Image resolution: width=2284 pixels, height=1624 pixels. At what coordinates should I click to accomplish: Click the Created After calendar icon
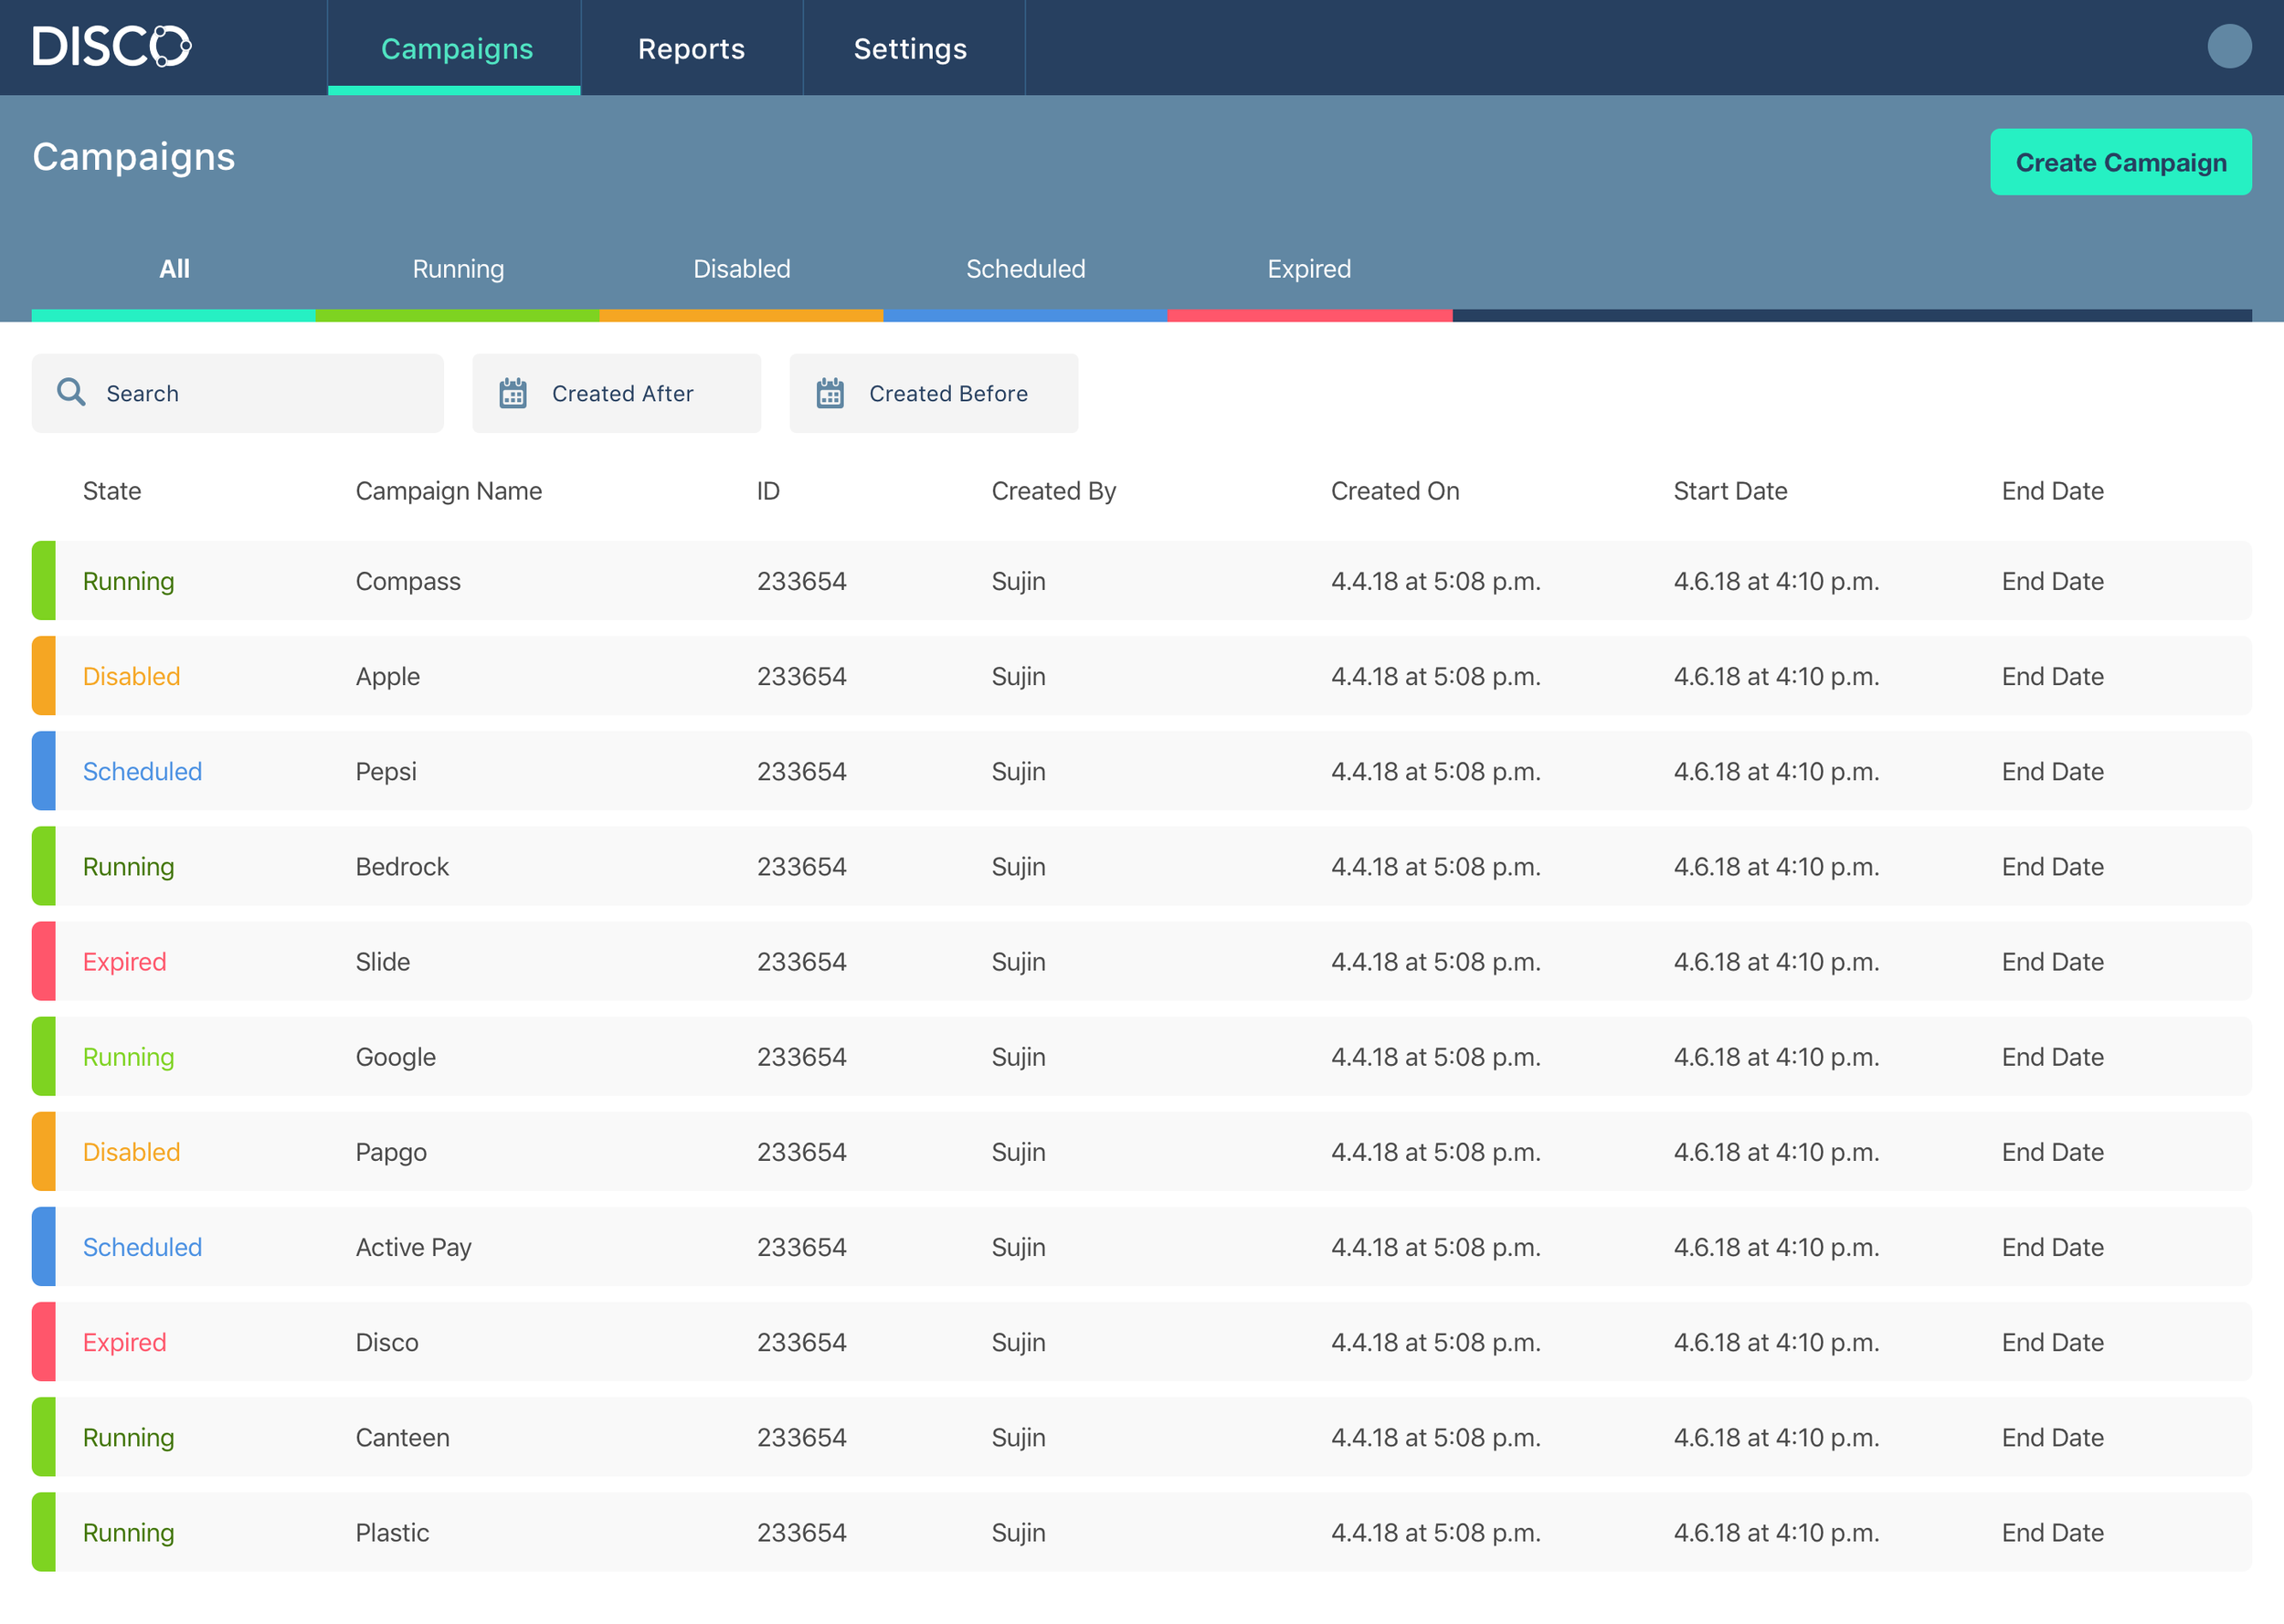(513, 393)
